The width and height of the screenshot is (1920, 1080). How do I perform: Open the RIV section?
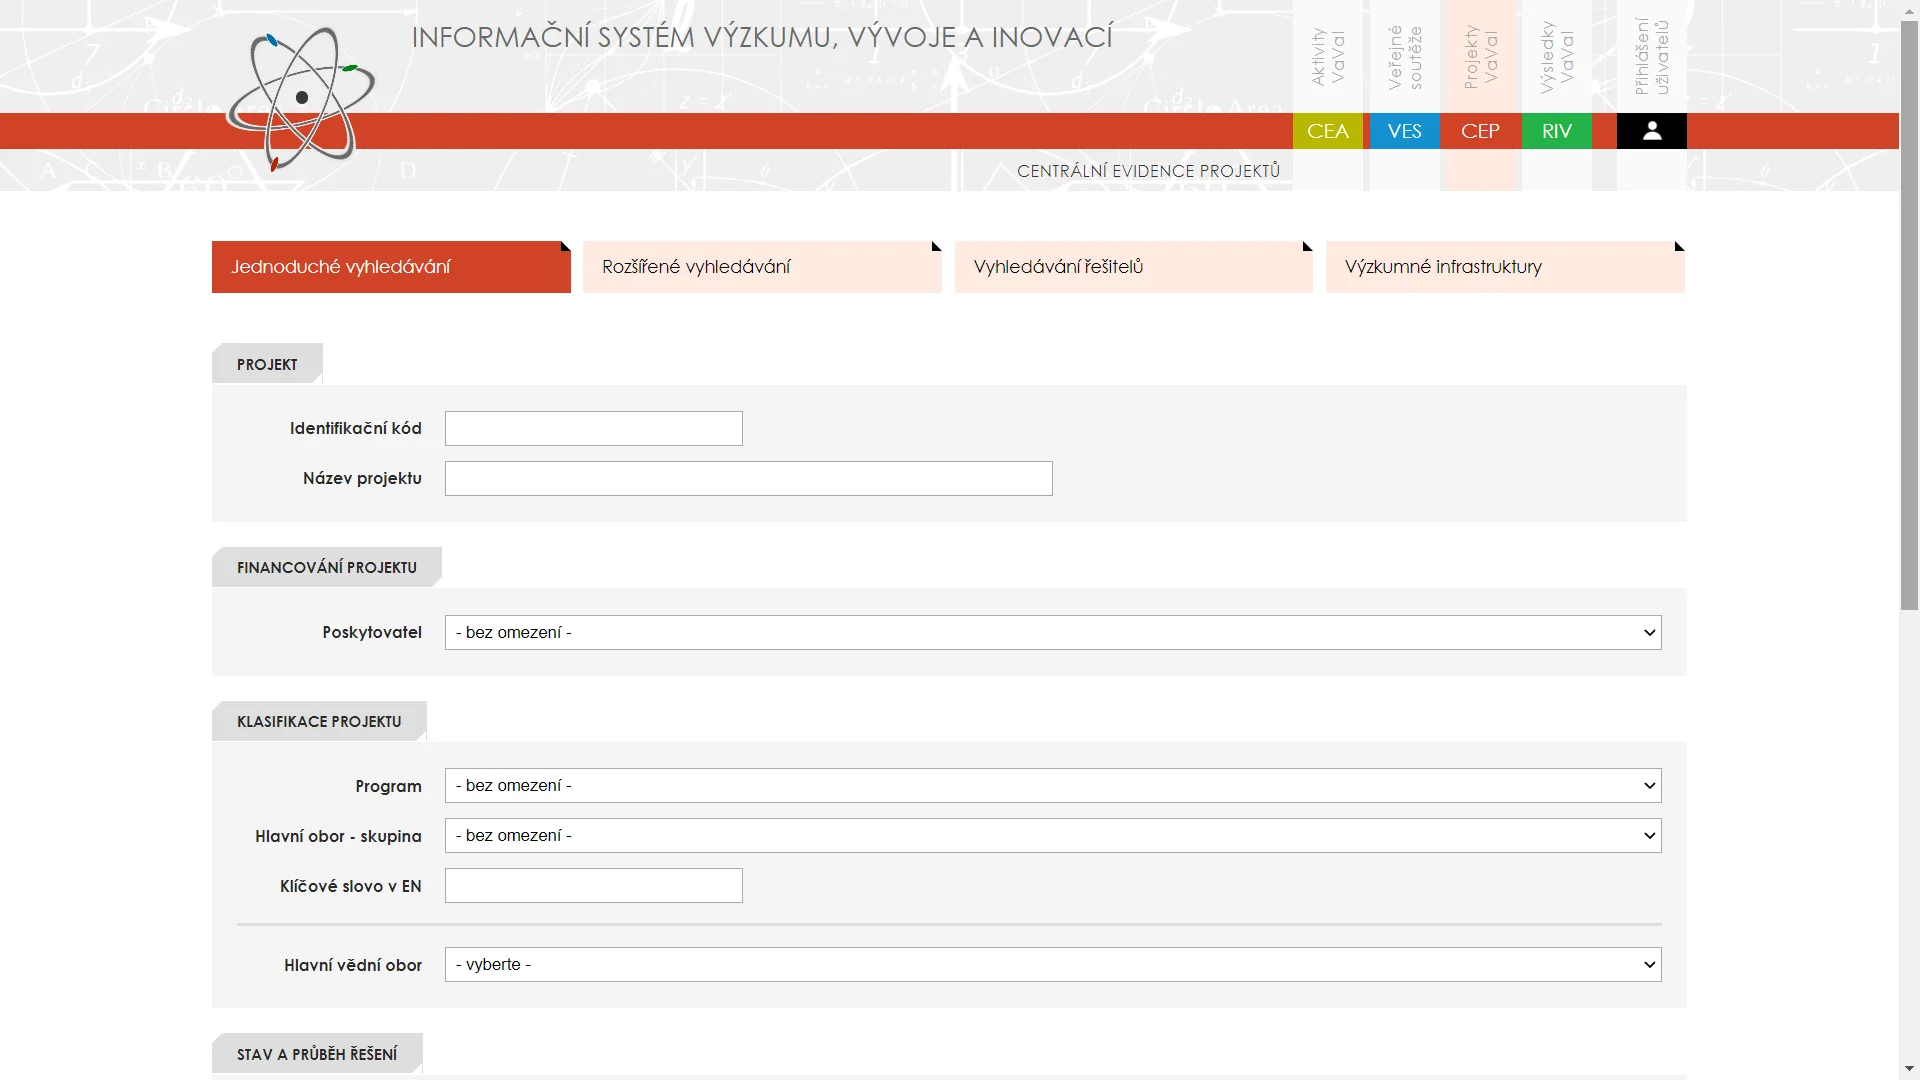[1556, 131]
